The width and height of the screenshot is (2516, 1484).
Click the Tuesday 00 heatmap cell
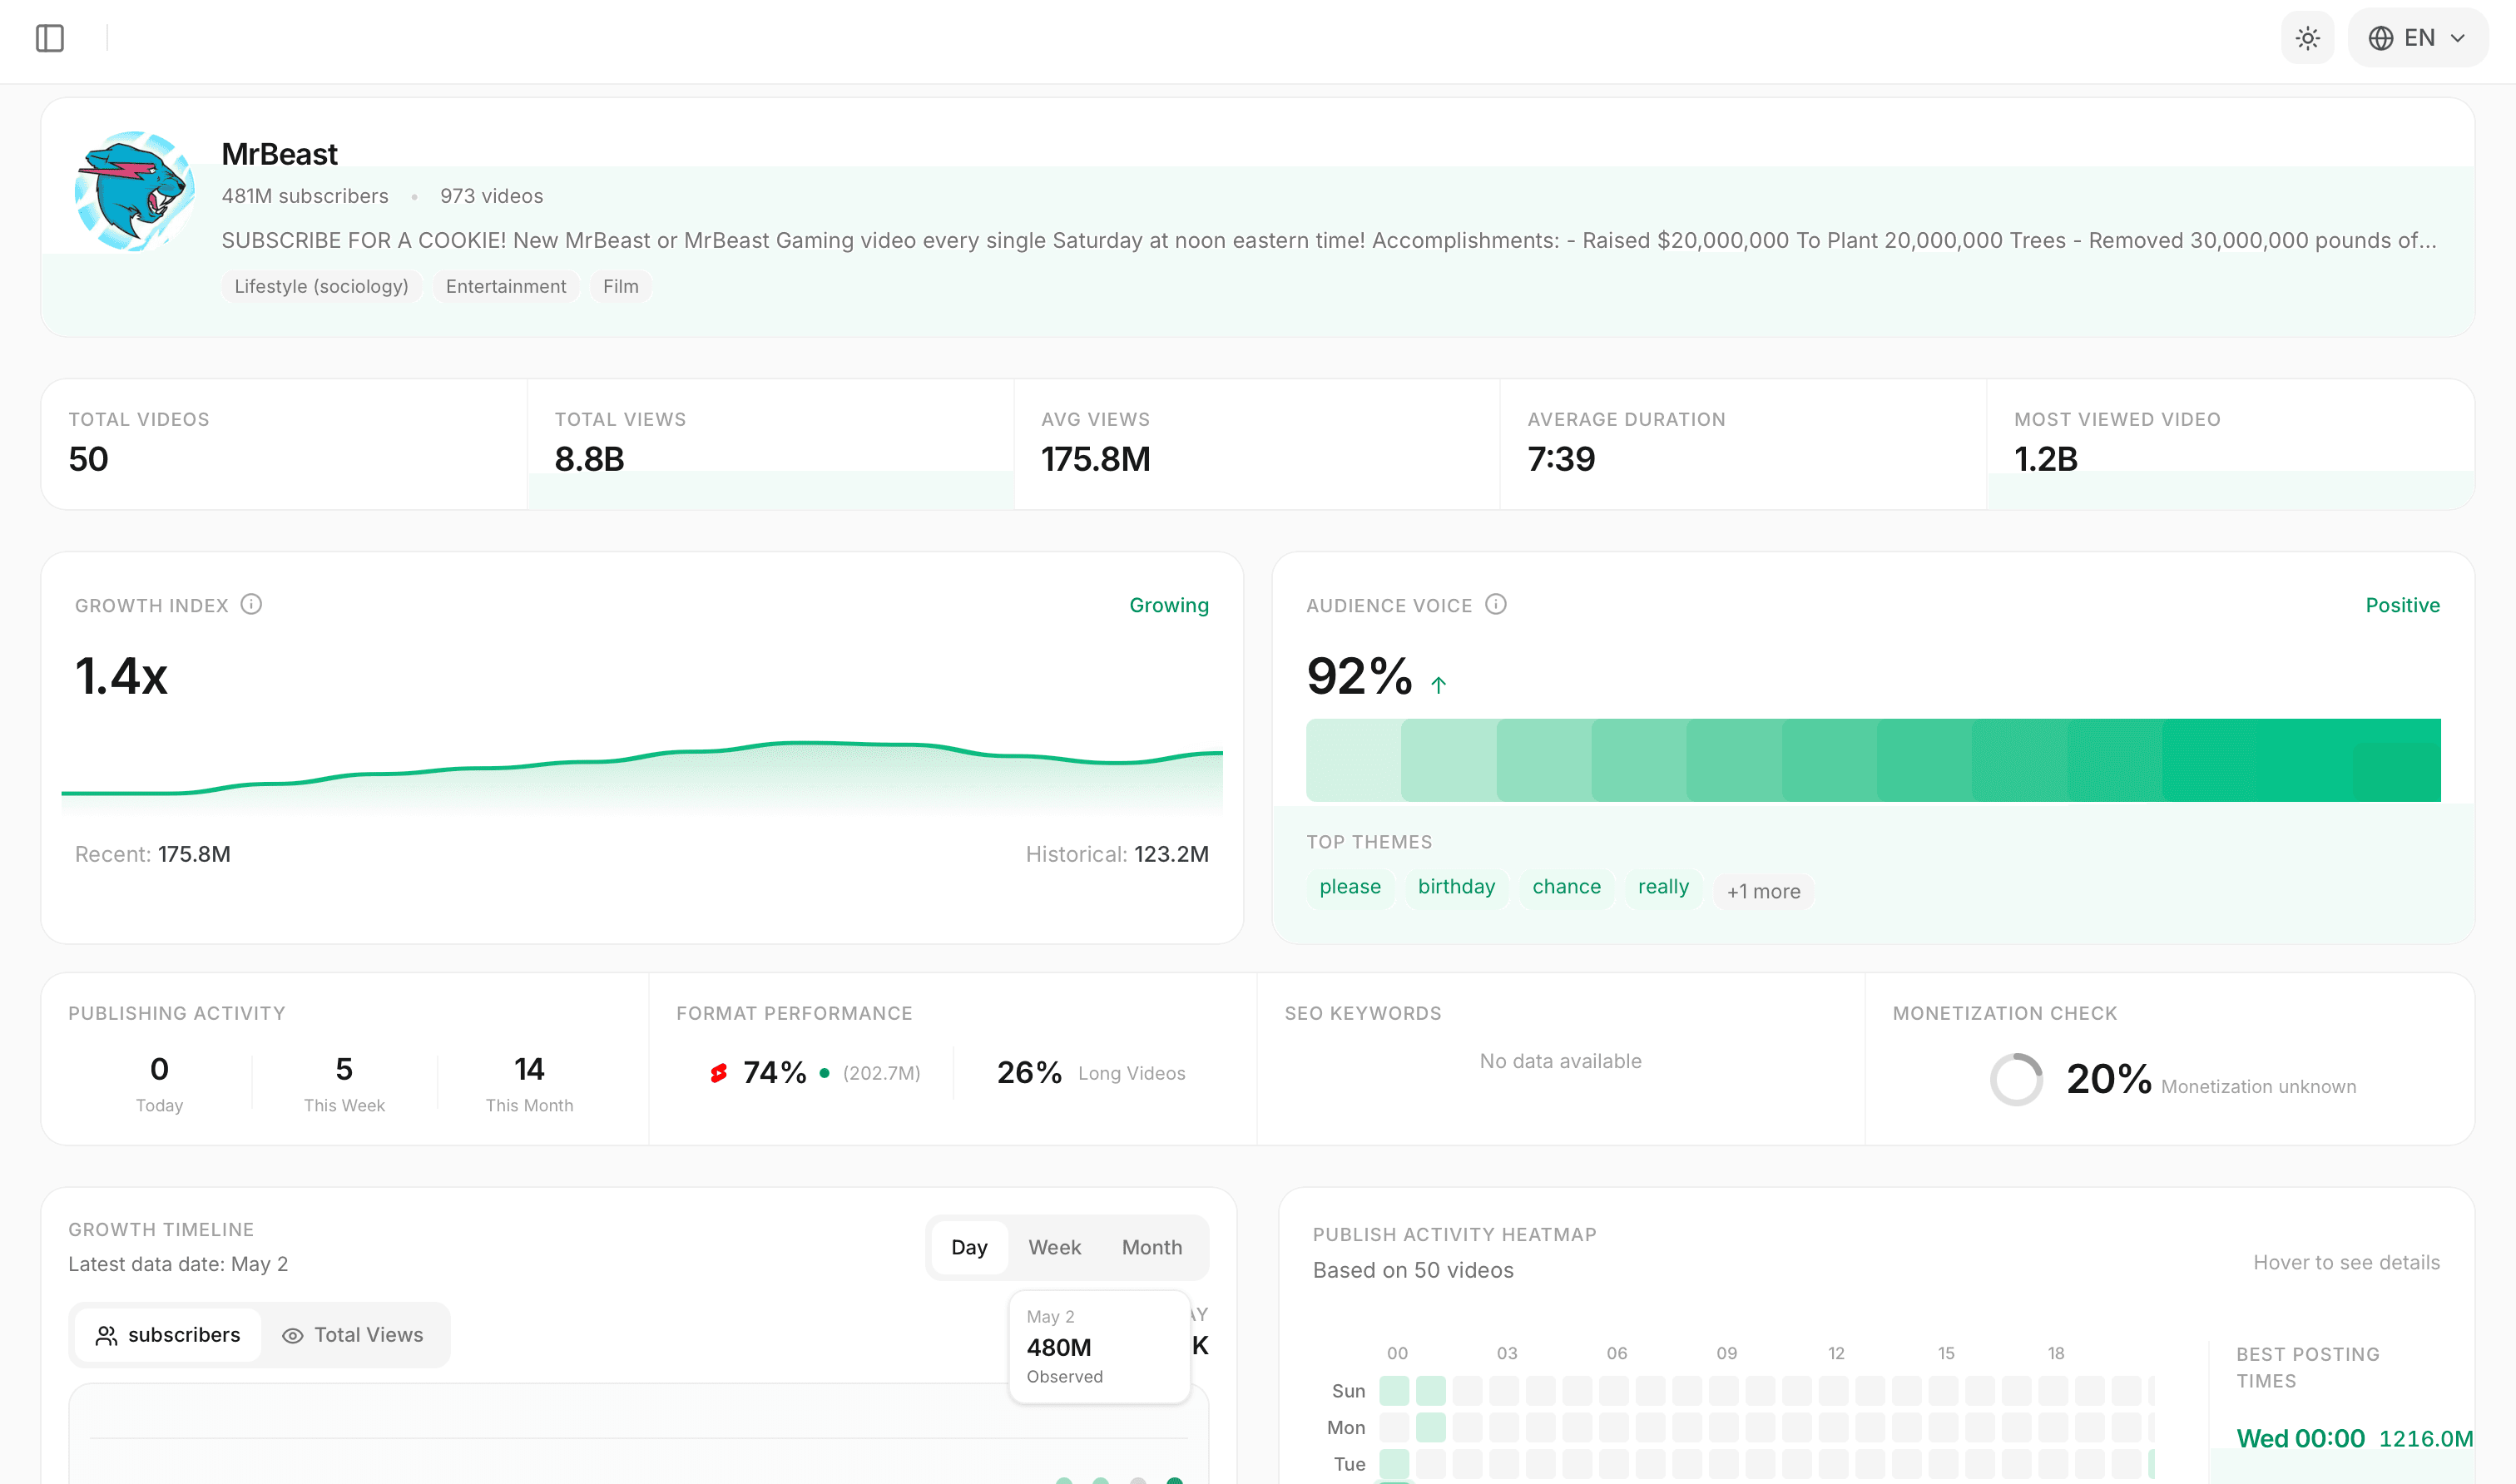1394,1464
